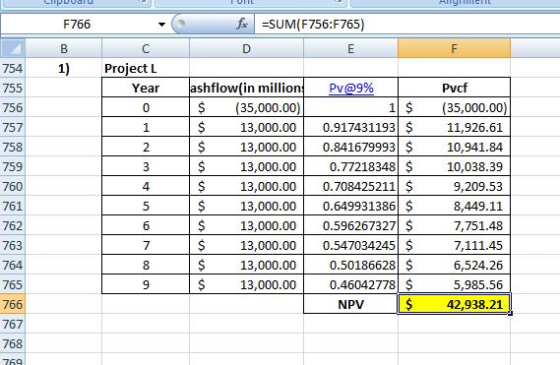
Task: Click the 'NPV' label cell
Action: pos(351,304)
